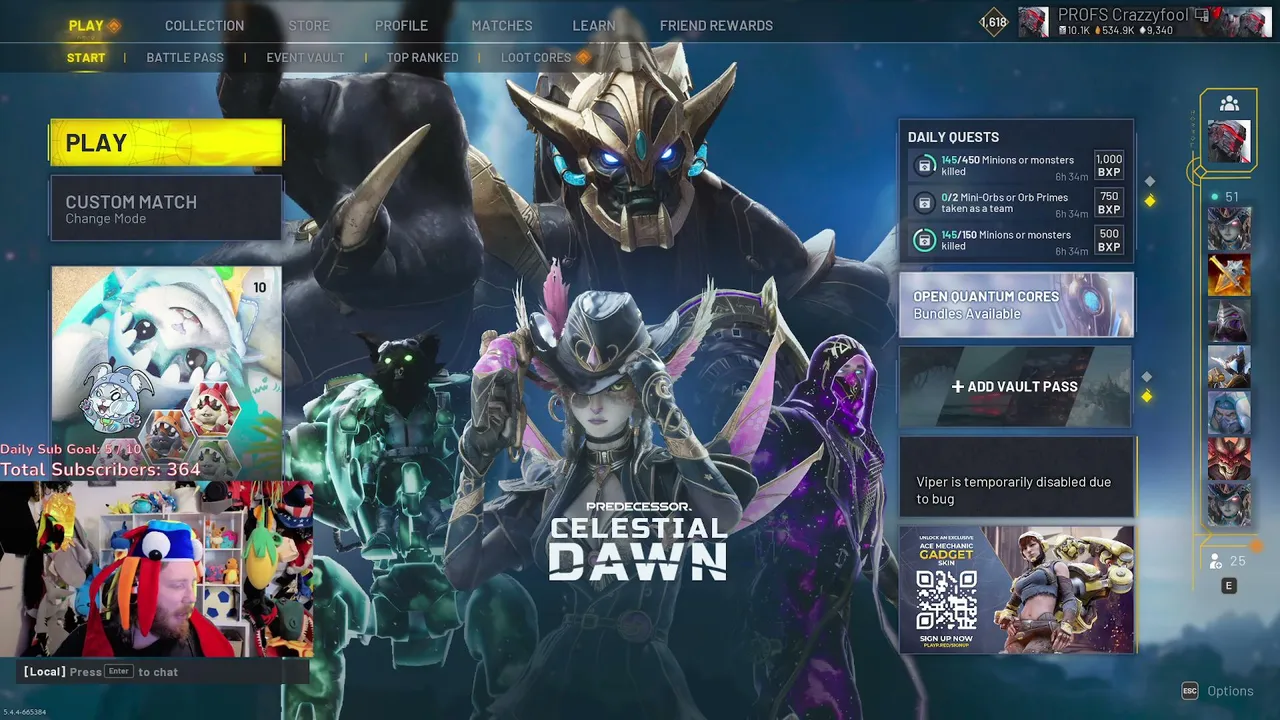Screen dimensions: 1280x720
Task: Open the LOOT CORES sub-tab
Action: [x=536, y=57]
